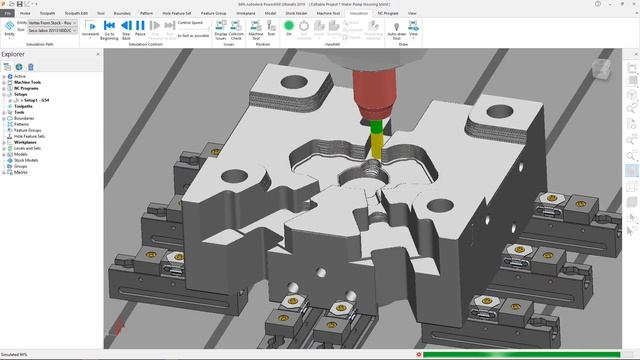This screenshot has width=640, height=360.
Task: Open the Tool dropdown in Simulation Path
Action: (x=52, y=30)
